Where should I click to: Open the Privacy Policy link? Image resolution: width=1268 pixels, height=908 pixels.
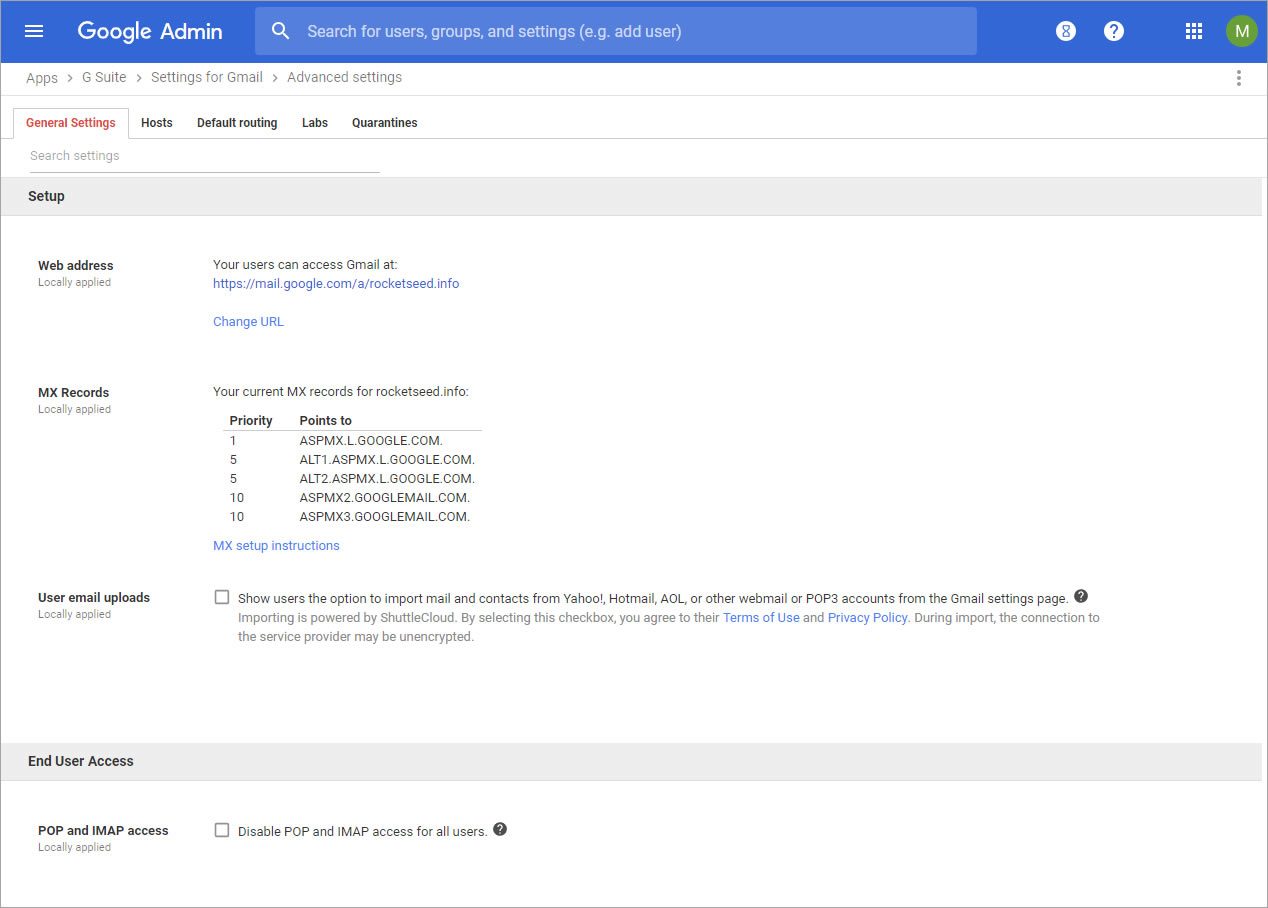[867, 617]
